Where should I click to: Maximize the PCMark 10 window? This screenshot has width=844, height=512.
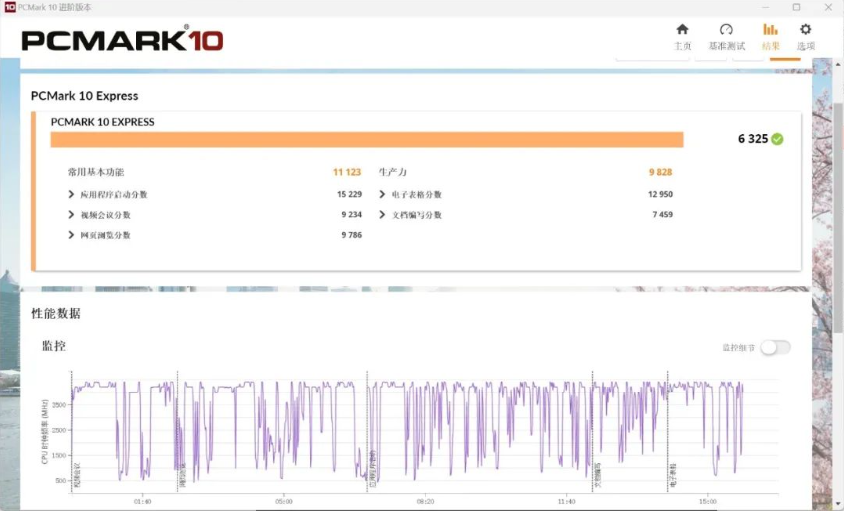(x=796, y=7)
